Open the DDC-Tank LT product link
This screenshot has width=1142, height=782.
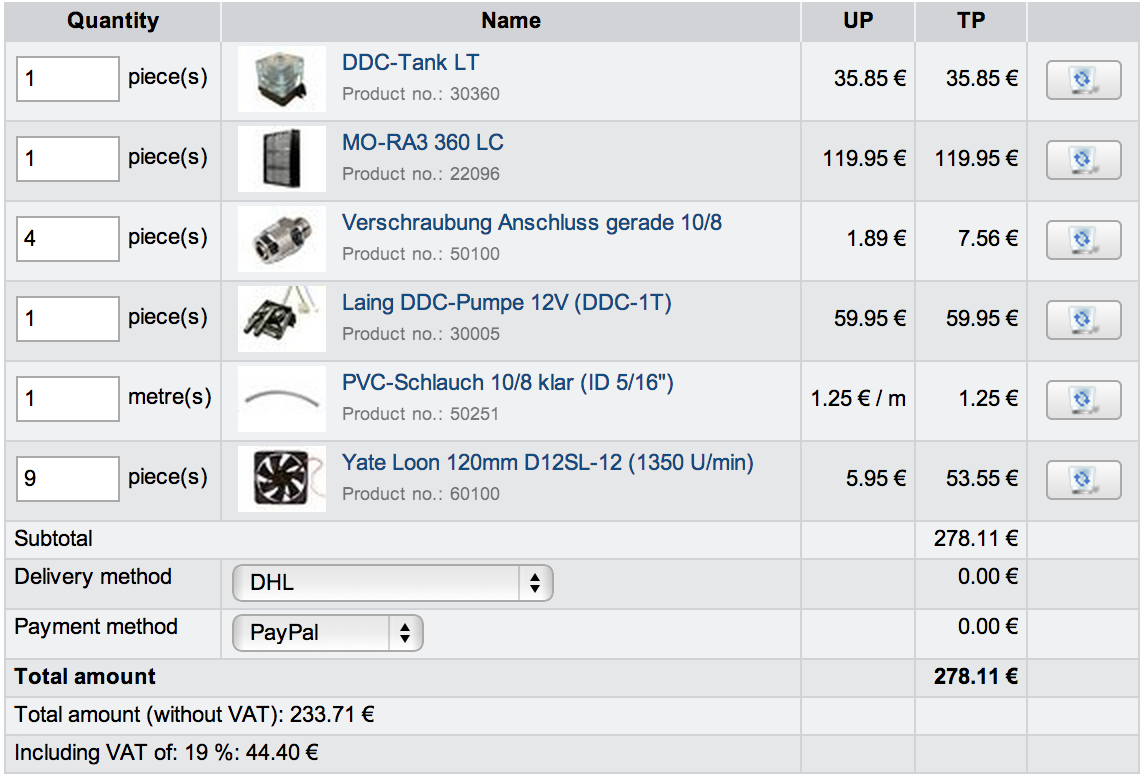[410, 63]
